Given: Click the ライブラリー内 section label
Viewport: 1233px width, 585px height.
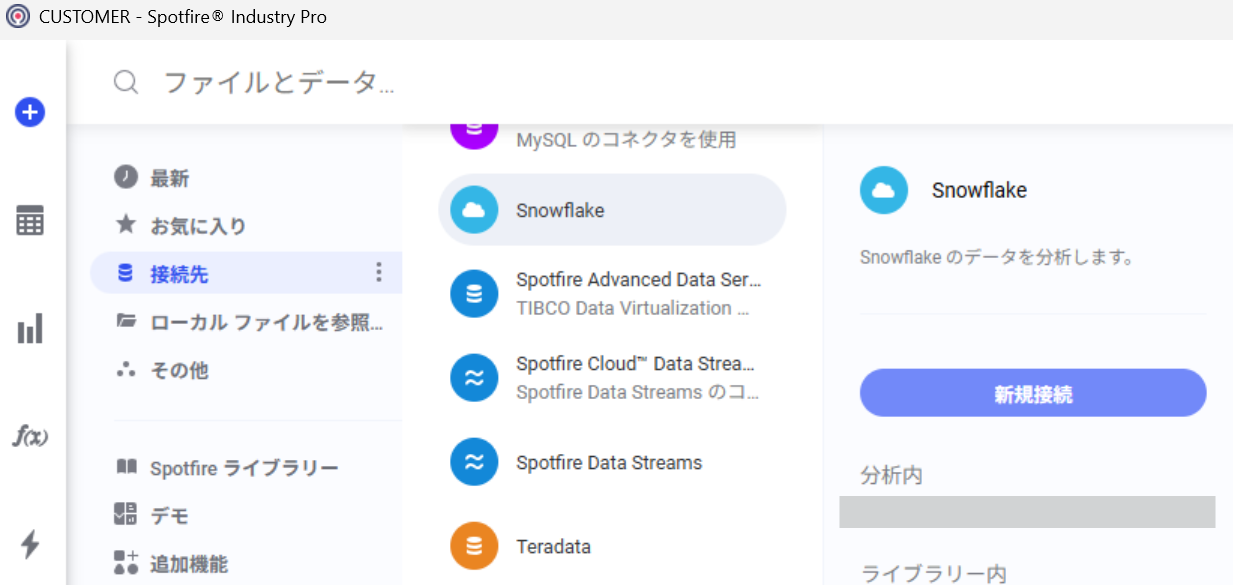Looking at the screenshot, I should coord(933,572).
